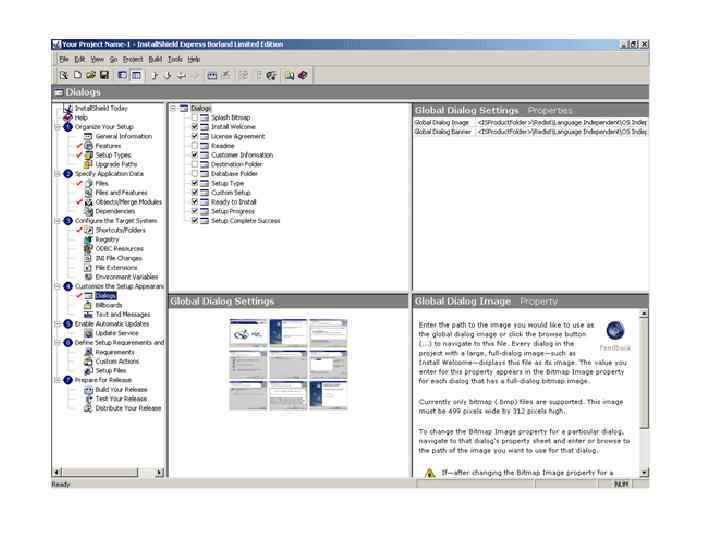Select the Ready to Install dialog
This screenshot has height=540, width=720.
233,202
